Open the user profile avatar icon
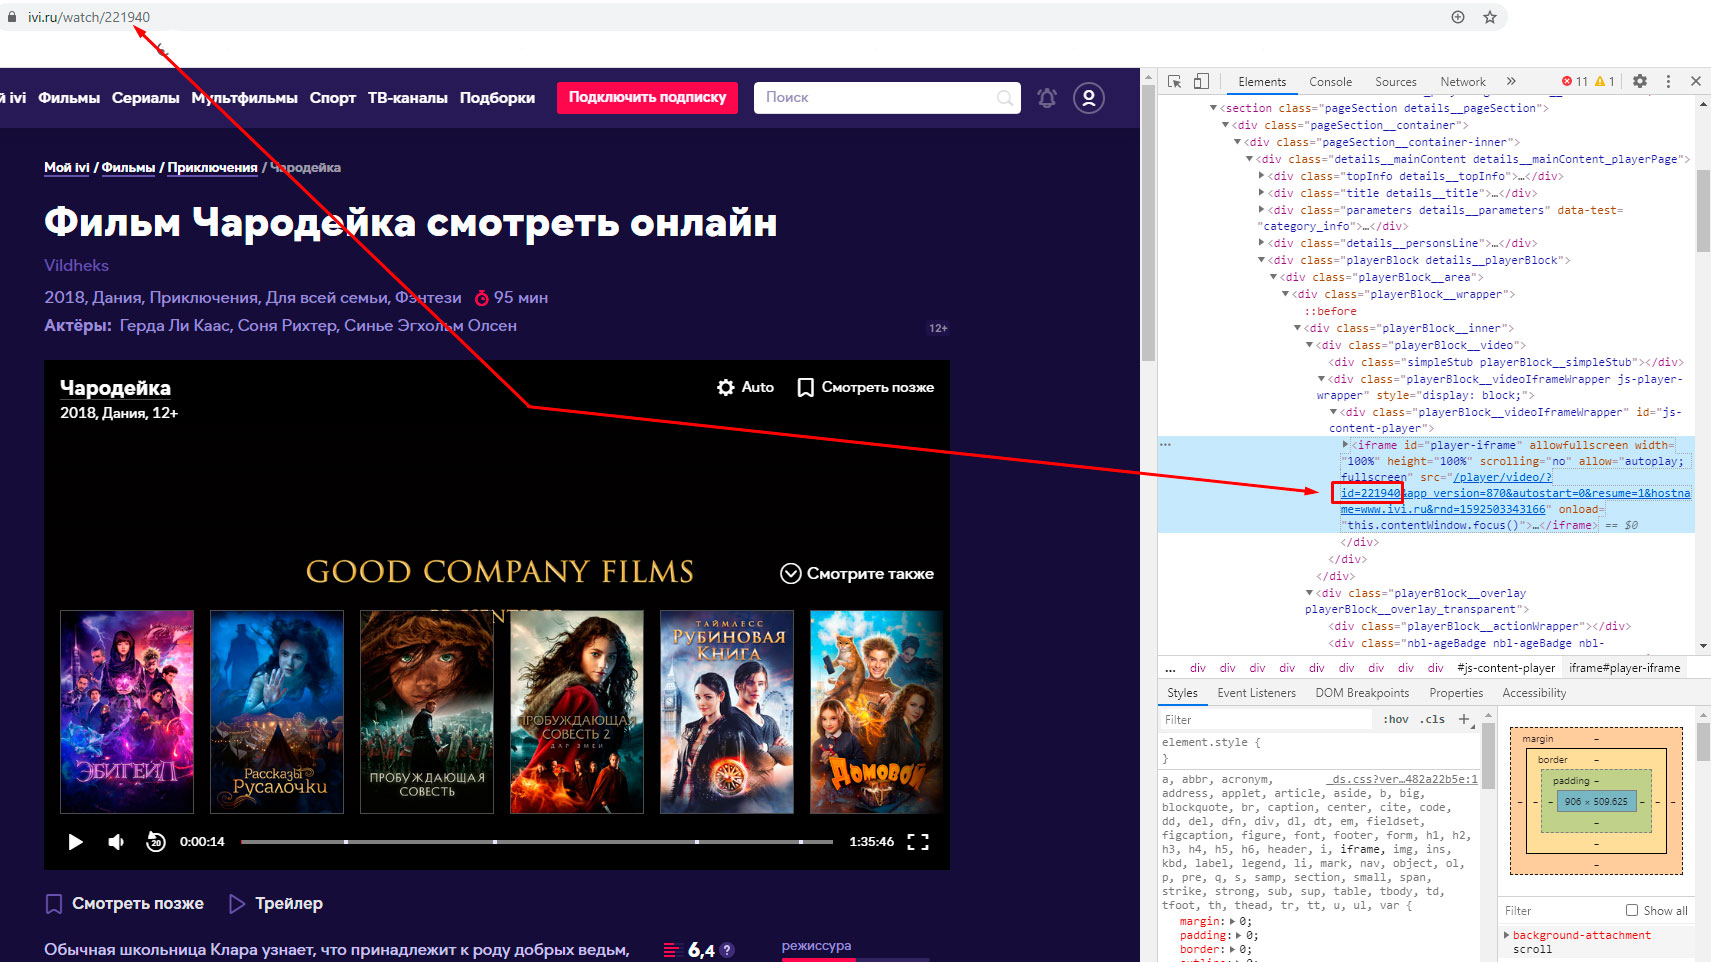The width and height of the screenshot is (1711, 962). 1089,98
